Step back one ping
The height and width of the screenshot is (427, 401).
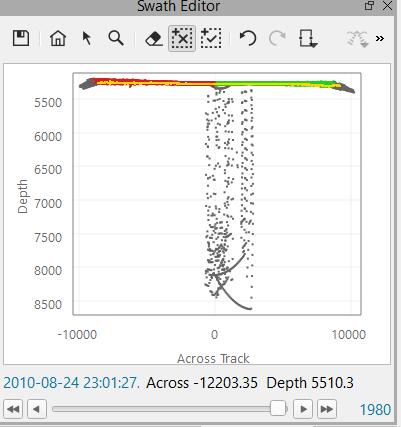(37, 409)
